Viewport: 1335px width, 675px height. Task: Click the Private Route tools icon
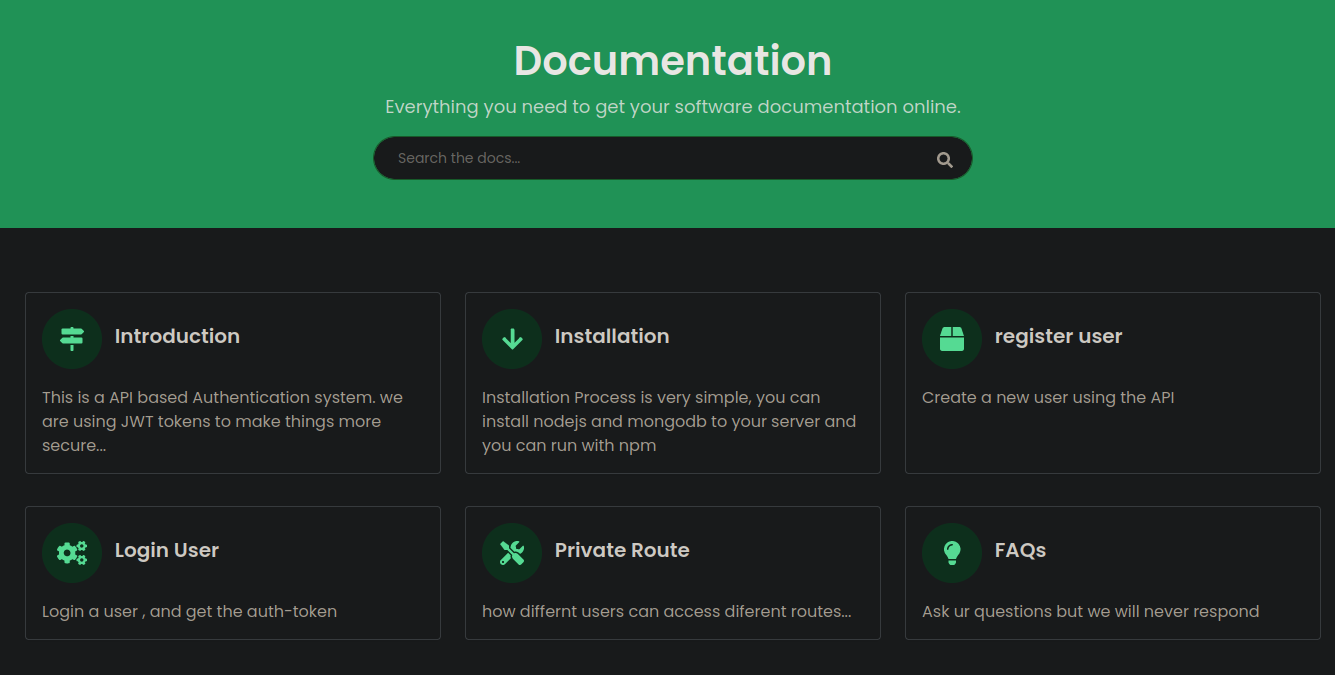click(x=512, y=553)
